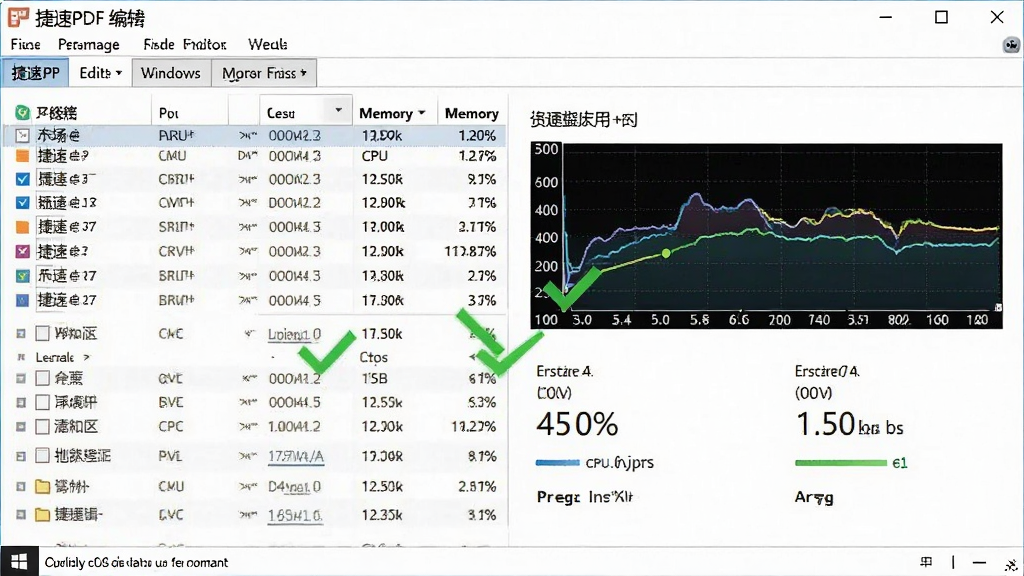
Task: Click the orange icon in the 12.00k row
Action: [23, 227]
